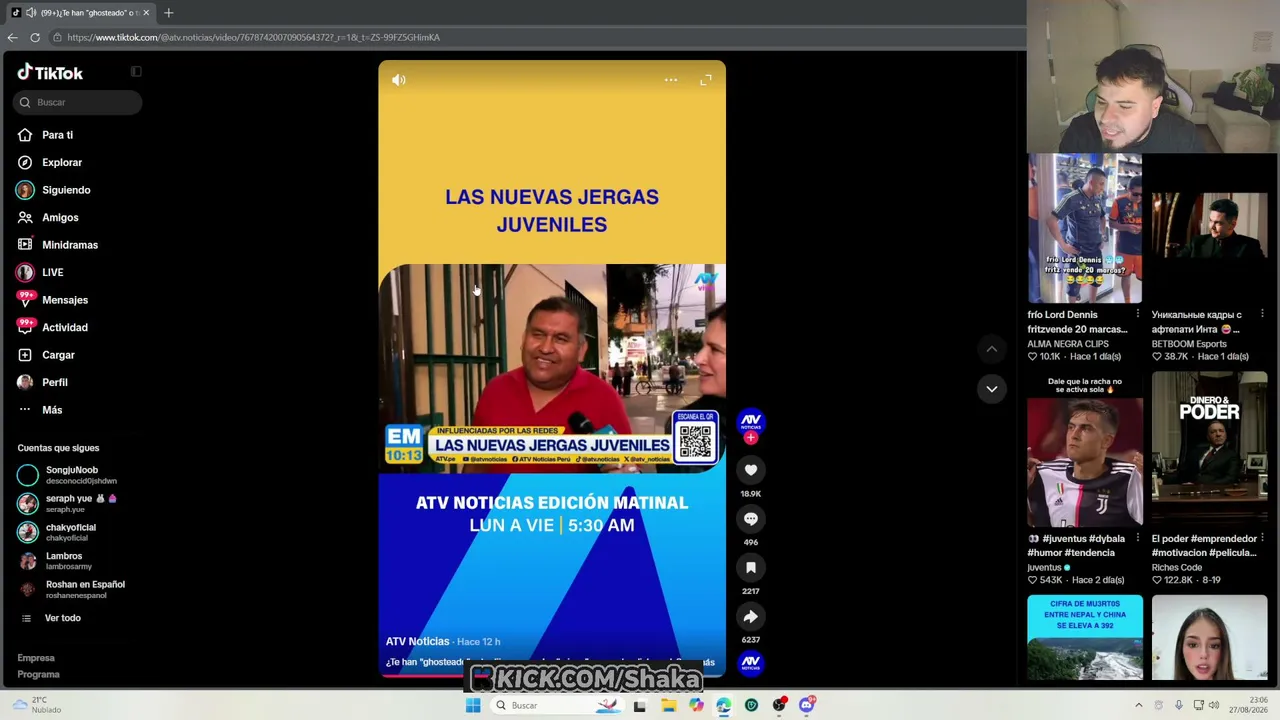Viewport: 1280px width, 720px height.
Task: Share the video using the arrow icon
Action: pyautogui.click(x=751, y=617)
